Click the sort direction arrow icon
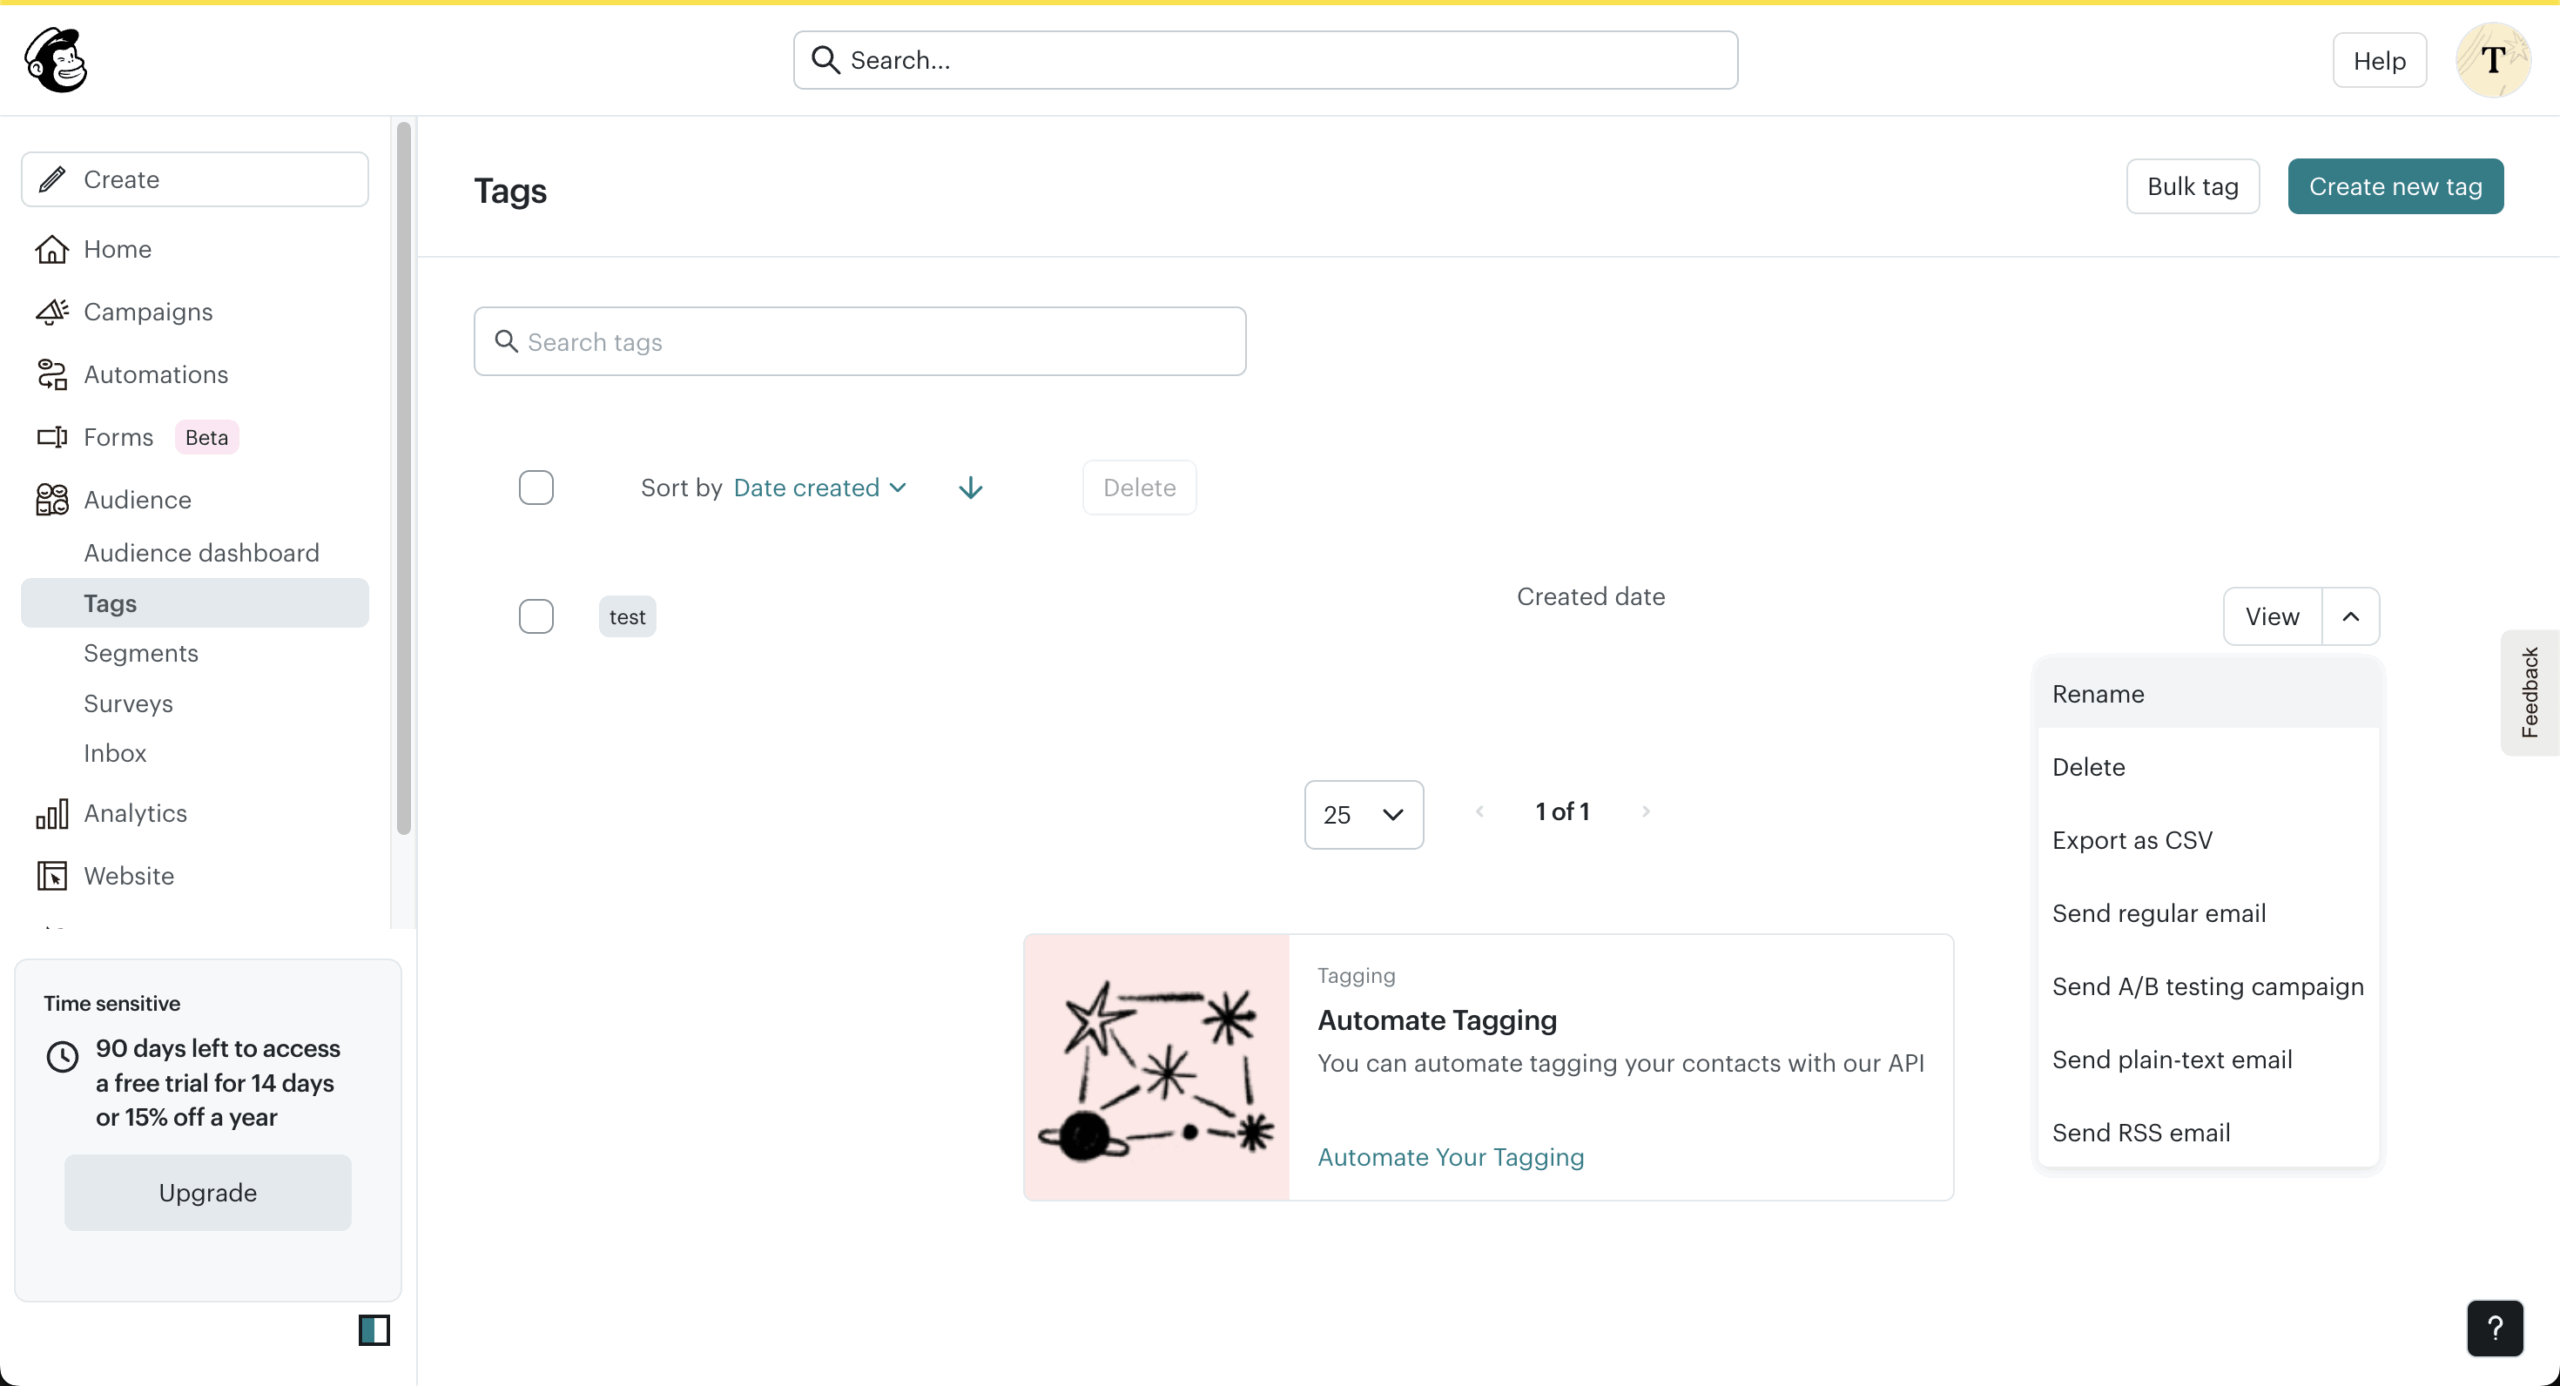This screenshot has width=2560, height=1386. click(x=970, y=488)
